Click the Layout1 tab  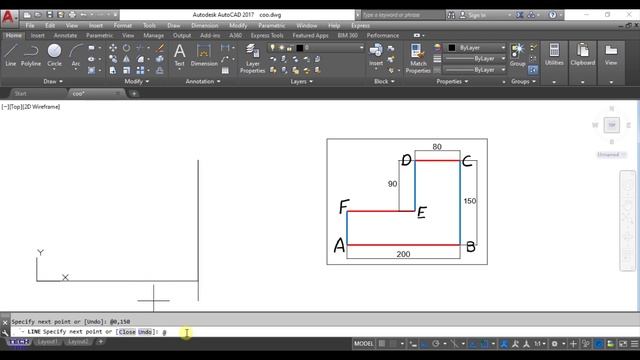click(x=47, y=342)
